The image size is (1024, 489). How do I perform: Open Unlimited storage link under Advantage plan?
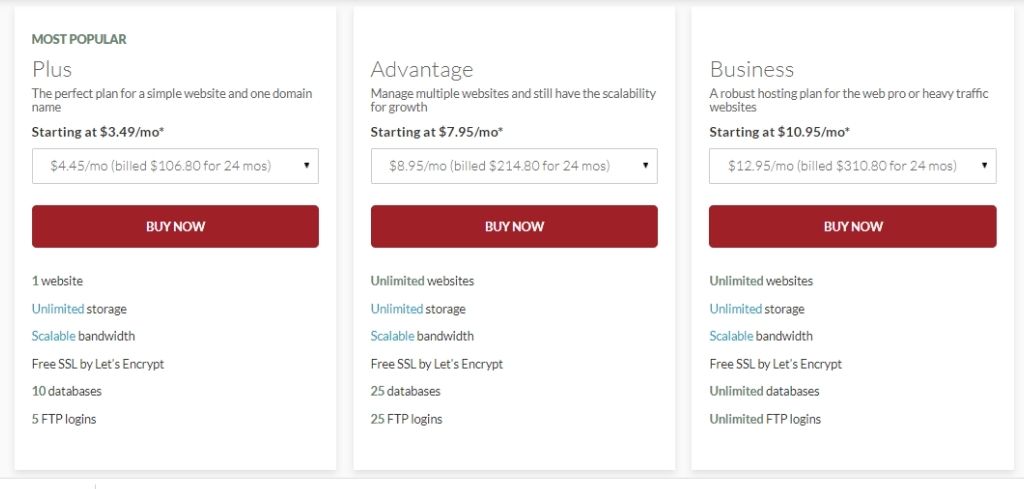(x=396, y=309)
